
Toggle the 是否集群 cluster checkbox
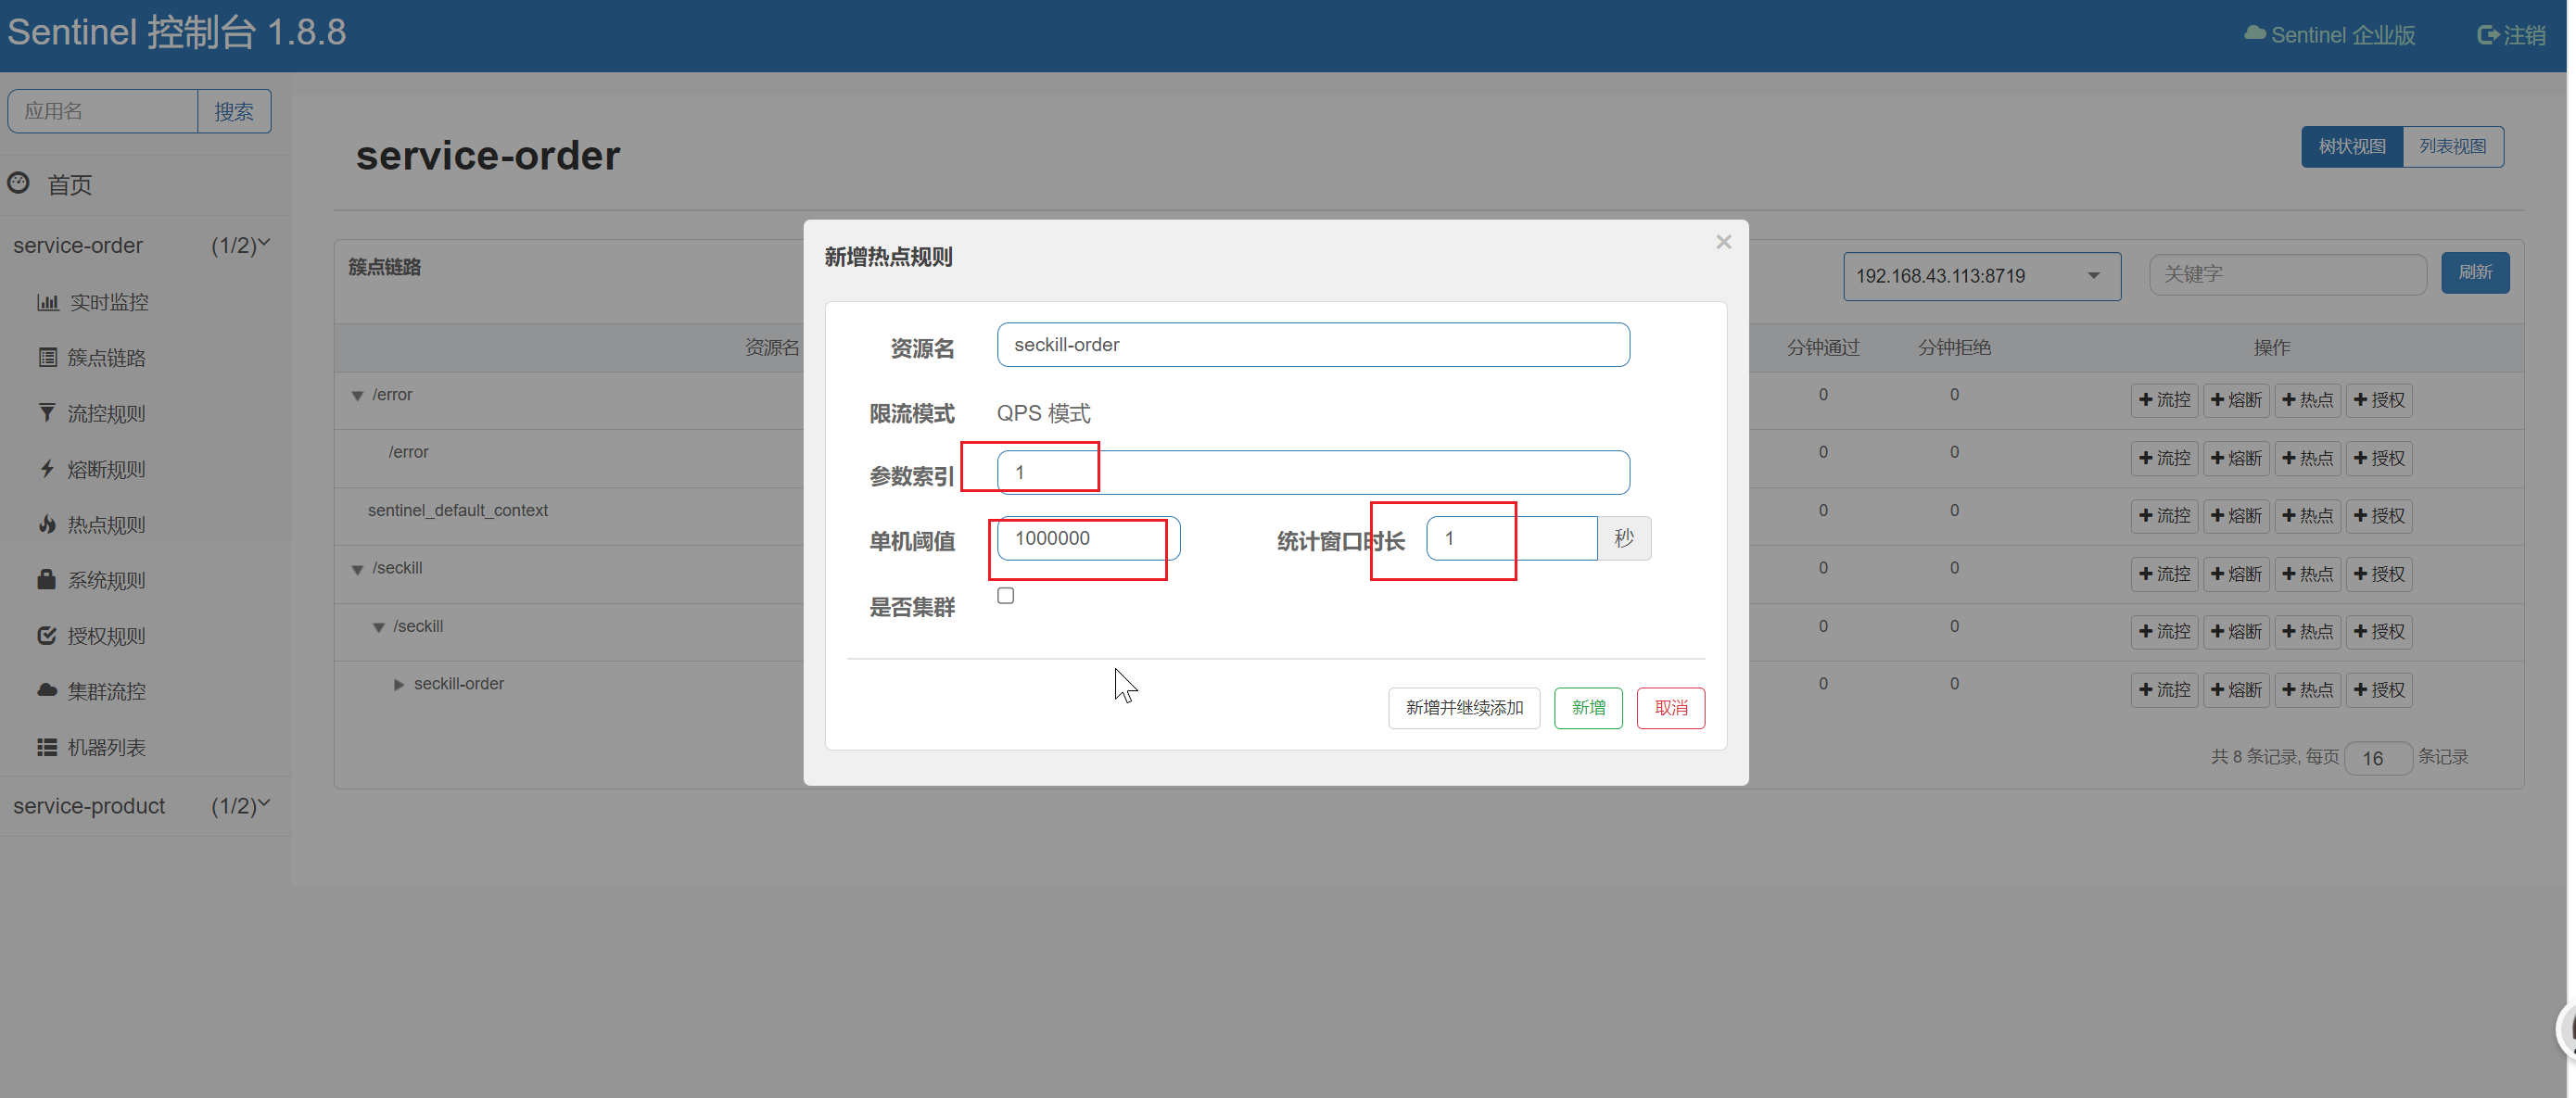pos(1005,596)
